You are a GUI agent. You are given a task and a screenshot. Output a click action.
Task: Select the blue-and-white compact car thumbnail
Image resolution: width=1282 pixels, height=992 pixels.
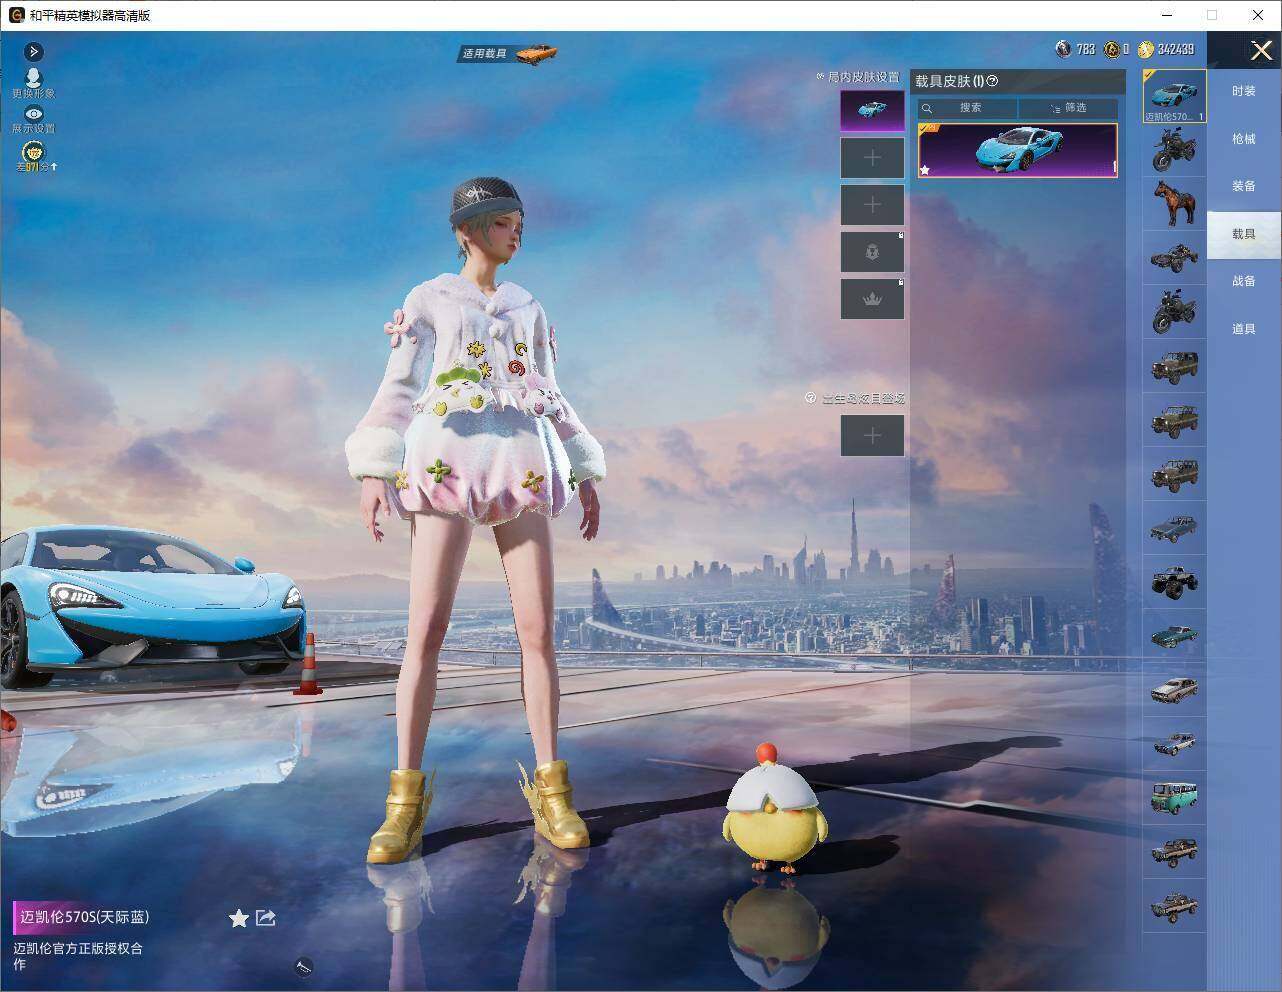pos(1174,743)
